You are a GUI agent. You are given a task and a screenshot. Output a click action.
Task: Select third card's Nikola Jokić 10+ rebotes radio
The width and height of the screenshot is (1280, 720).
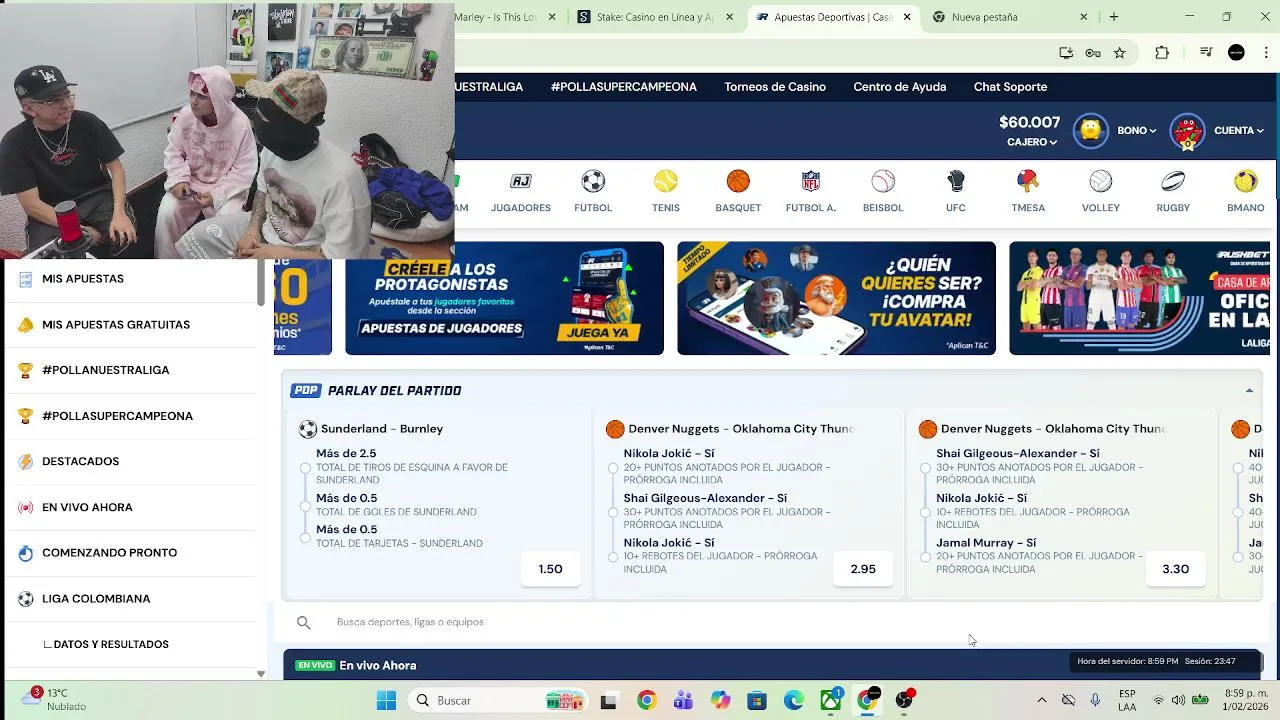tap(925, 512)
